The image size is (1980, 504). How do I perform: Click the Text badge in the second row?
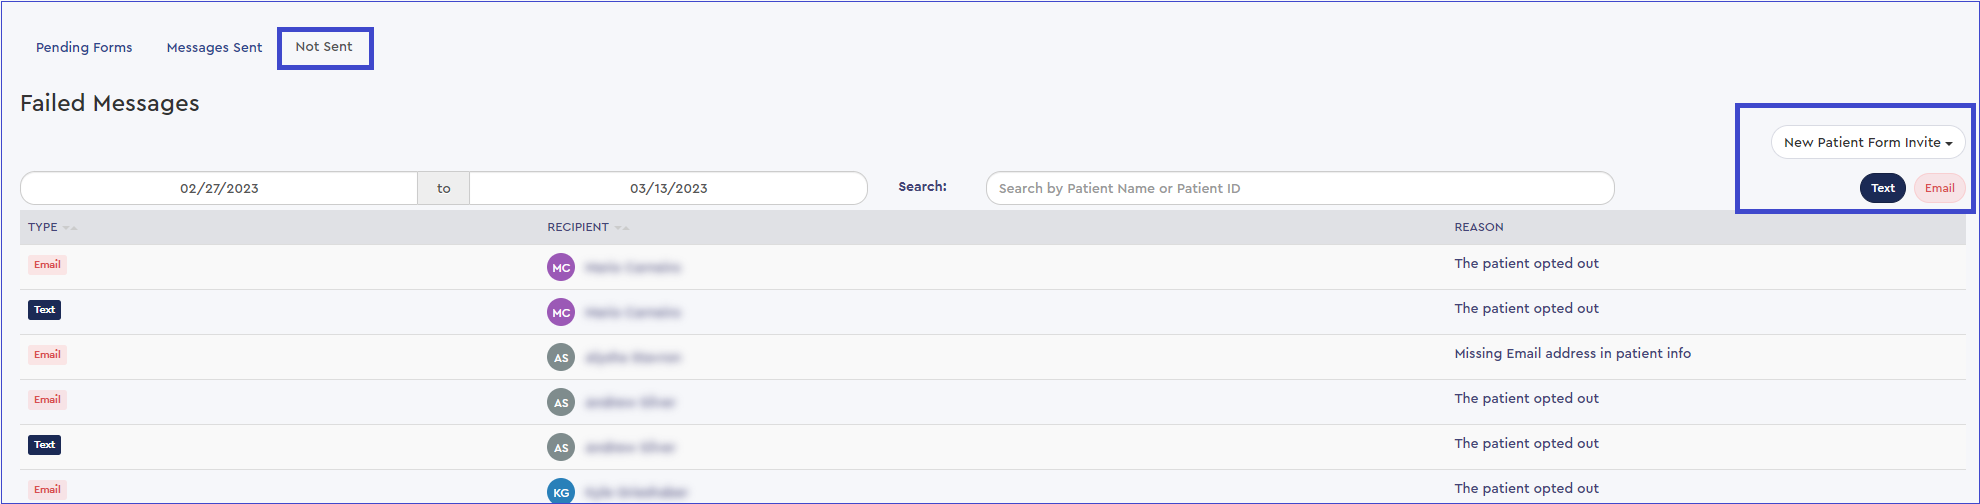(45, 310)
